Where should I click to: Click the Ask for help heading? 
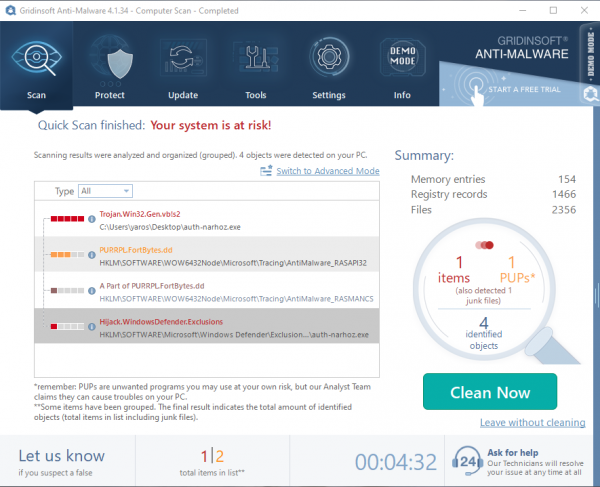point(513,453)
